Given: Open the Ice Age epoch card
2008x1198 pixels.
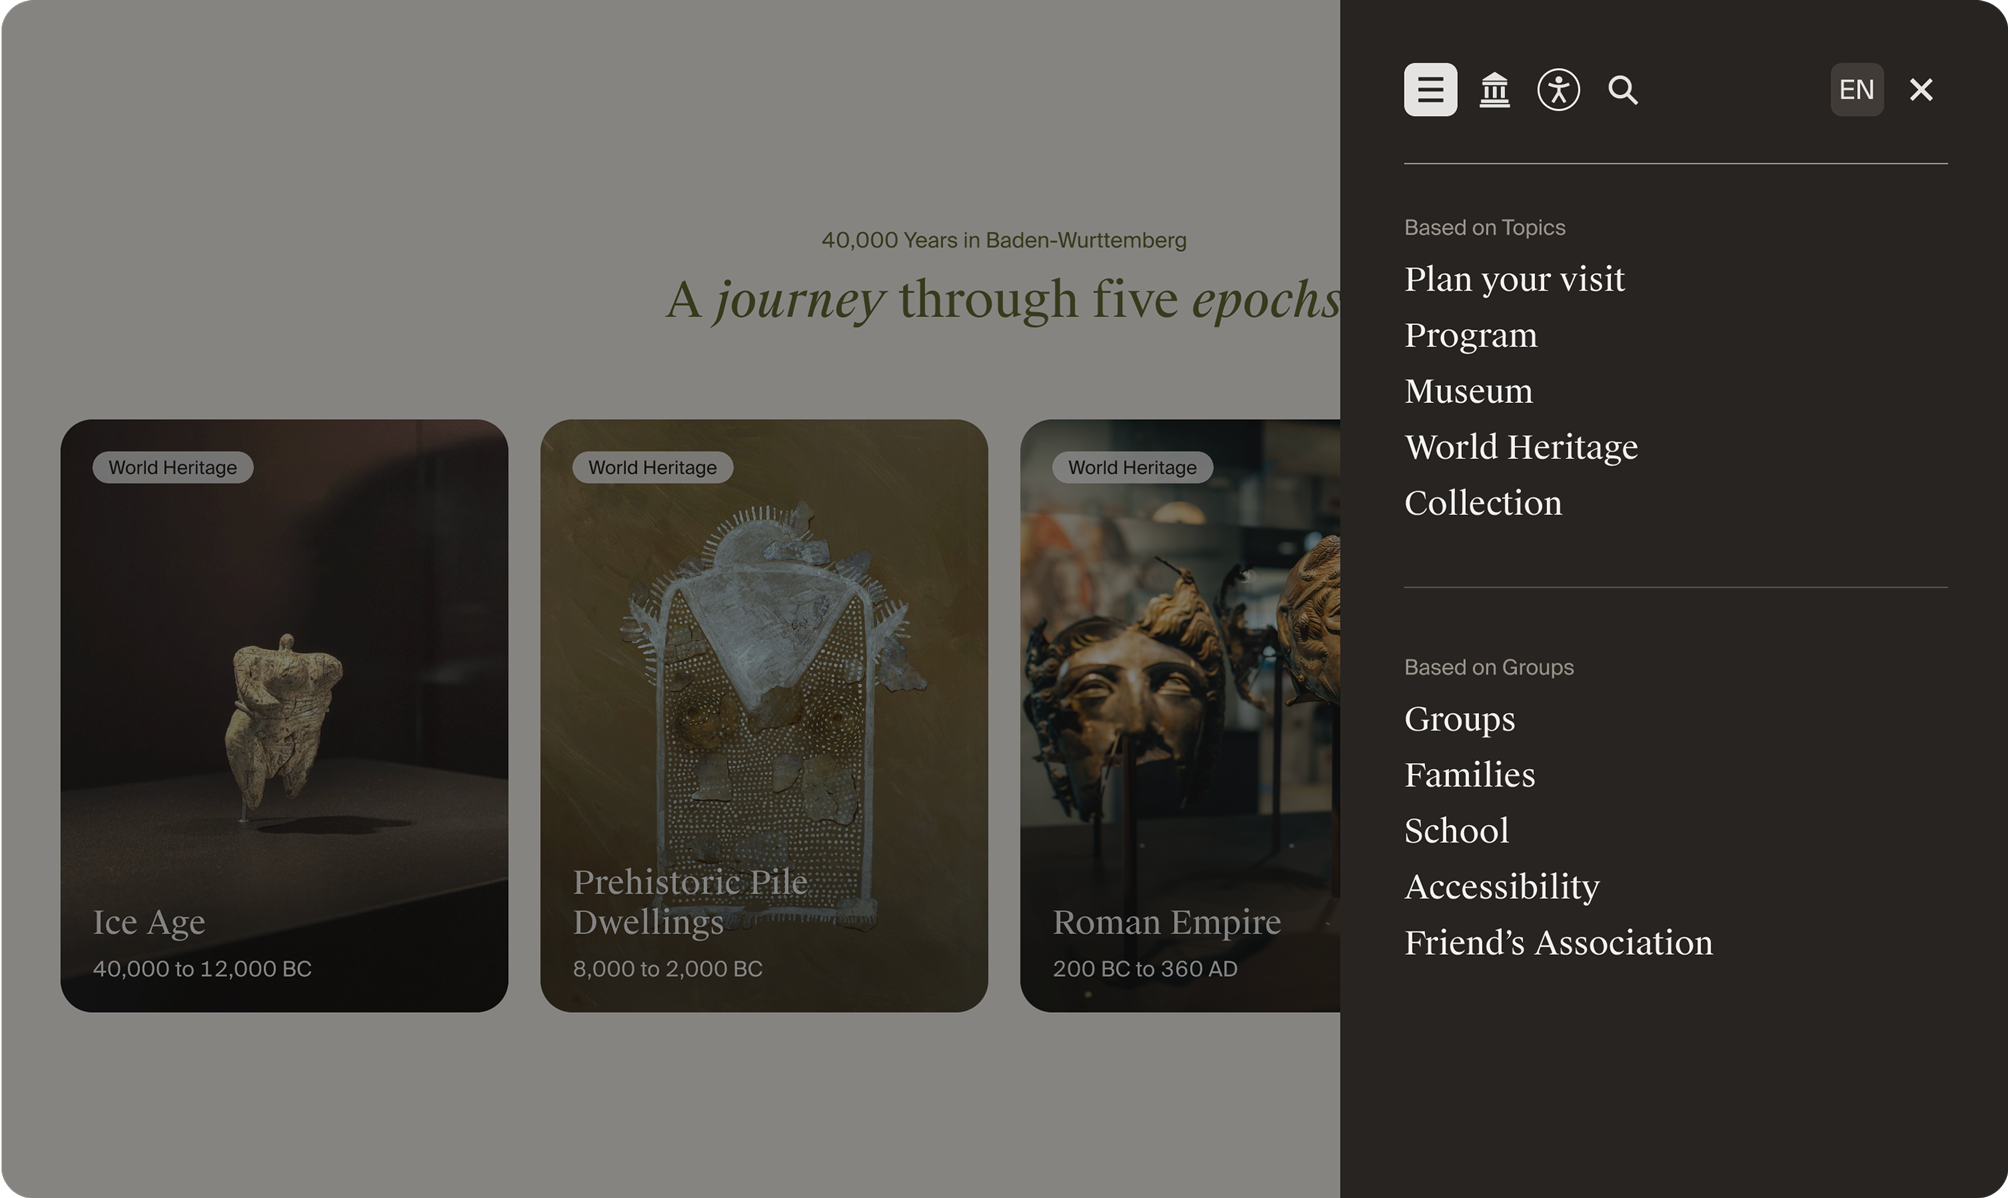Looking at the screenshot, I should [x=284, y=715].
